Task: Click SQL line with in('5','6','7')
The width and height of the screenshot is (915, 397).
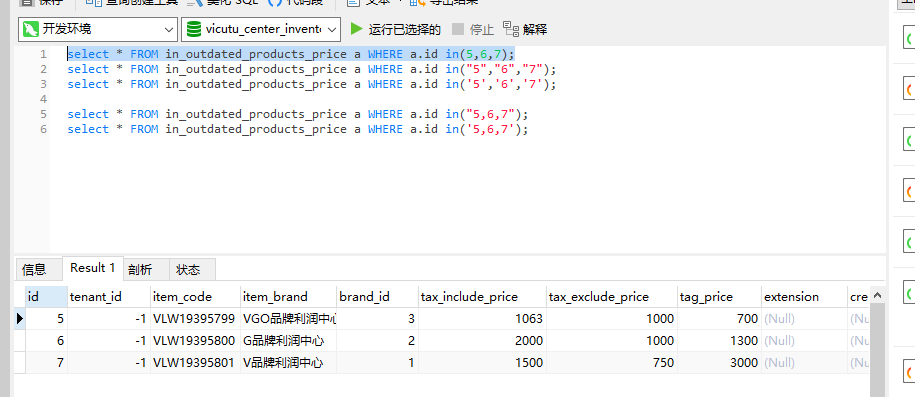Action: 312,84
